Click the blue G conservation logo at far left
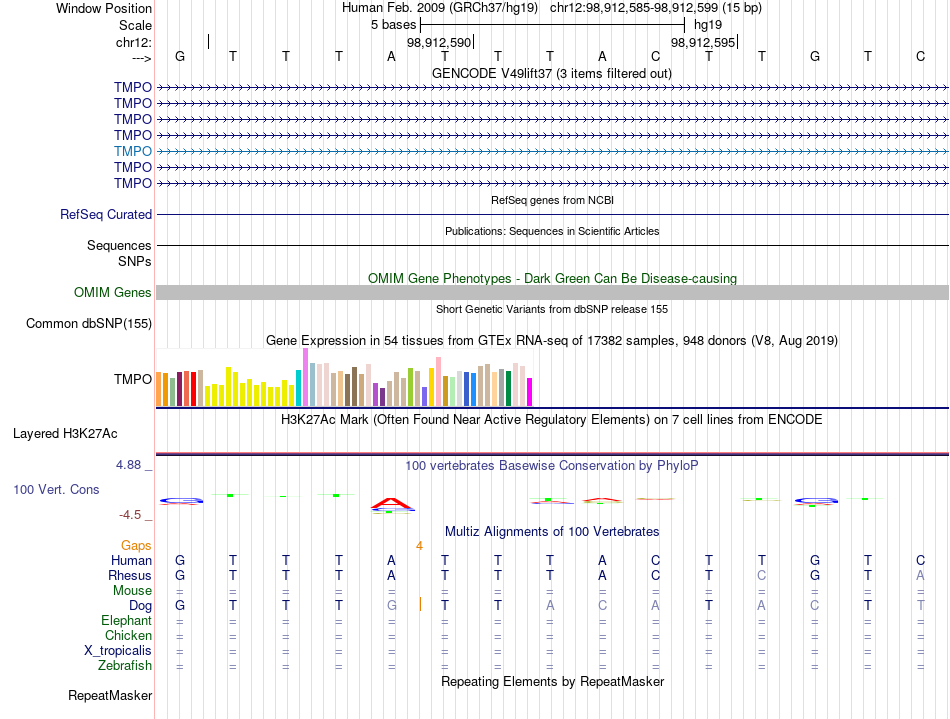 [181, 501]
